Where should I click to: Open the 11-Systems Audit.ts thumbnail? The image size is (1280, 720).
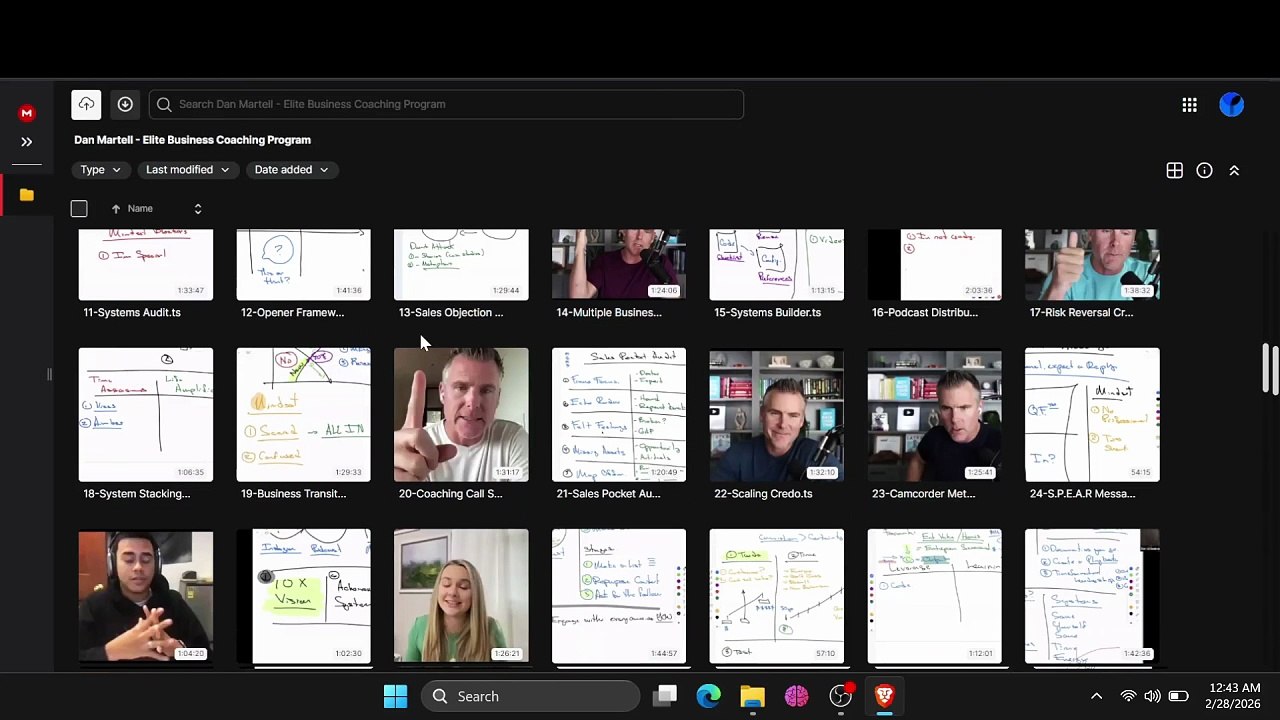click(146, 265)
